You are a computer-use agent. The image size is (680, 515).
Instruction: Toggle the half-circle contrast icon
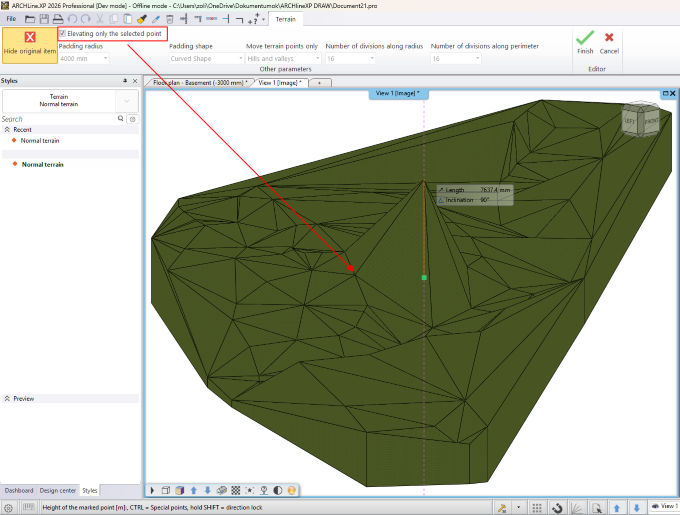coord(278,490)
